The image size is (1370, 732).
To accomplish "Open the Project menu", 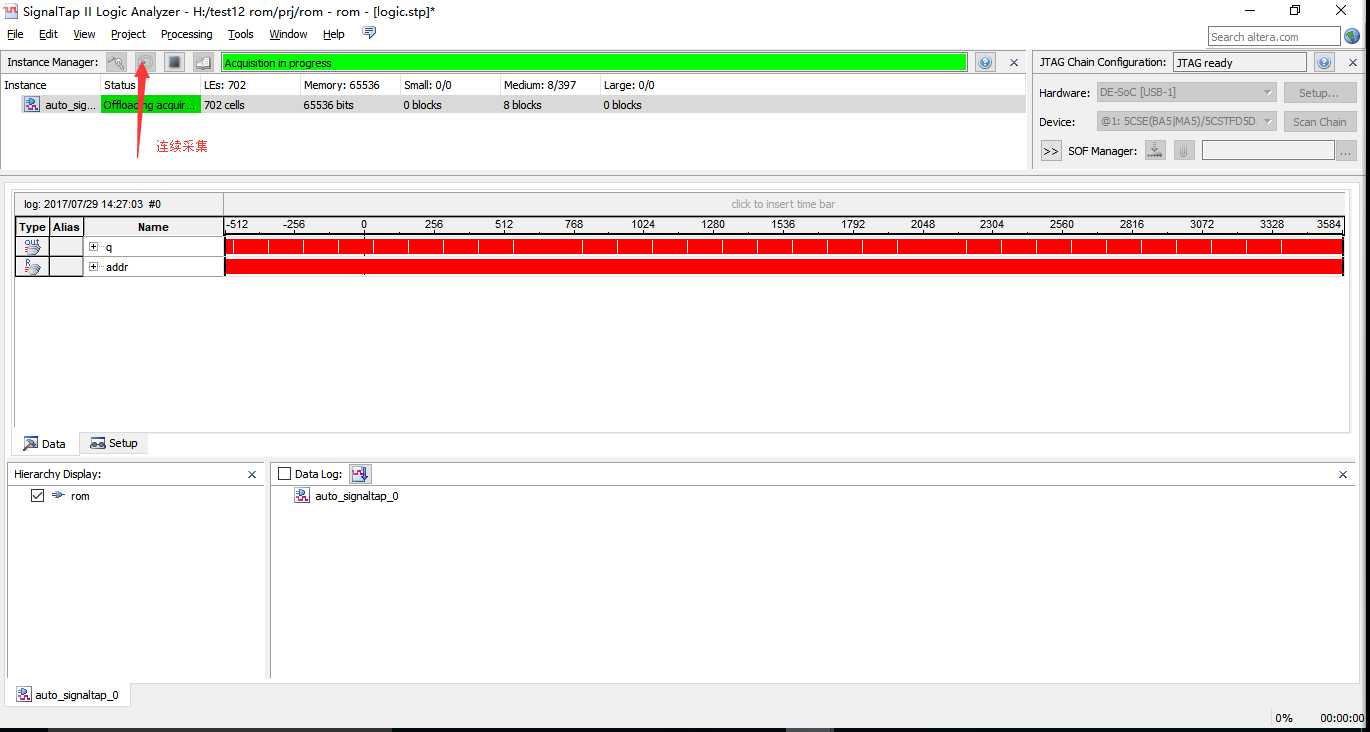I will coord(128,34).
